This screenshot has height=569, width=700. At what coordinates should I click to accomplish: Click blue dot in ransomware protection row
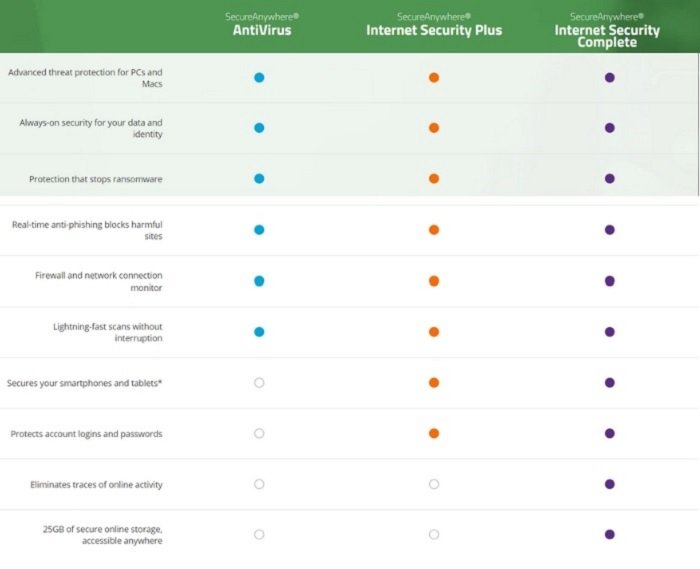click(259, 179)
